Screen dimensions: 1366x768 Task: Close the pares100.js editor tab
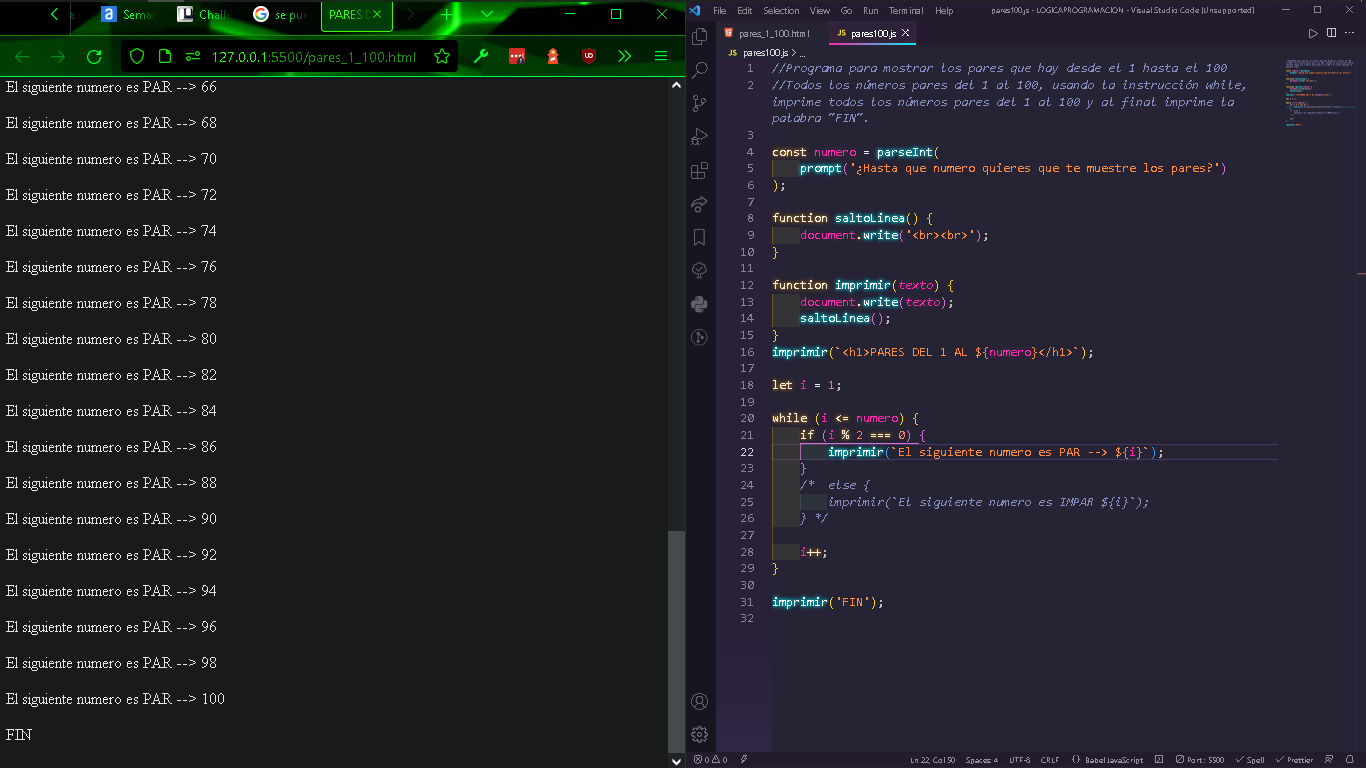904,33
